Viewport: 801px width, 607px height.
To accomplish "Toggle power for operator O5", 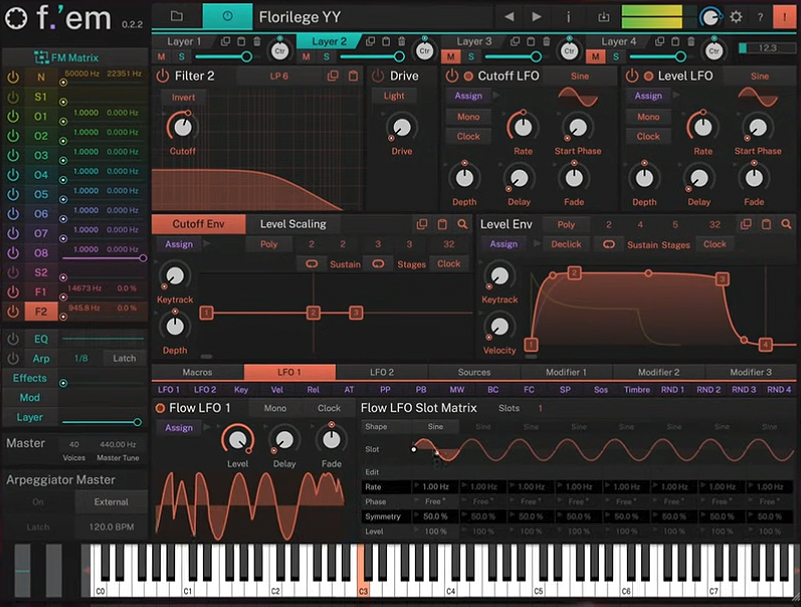I will pyautogui.click(x=13, y=194).
